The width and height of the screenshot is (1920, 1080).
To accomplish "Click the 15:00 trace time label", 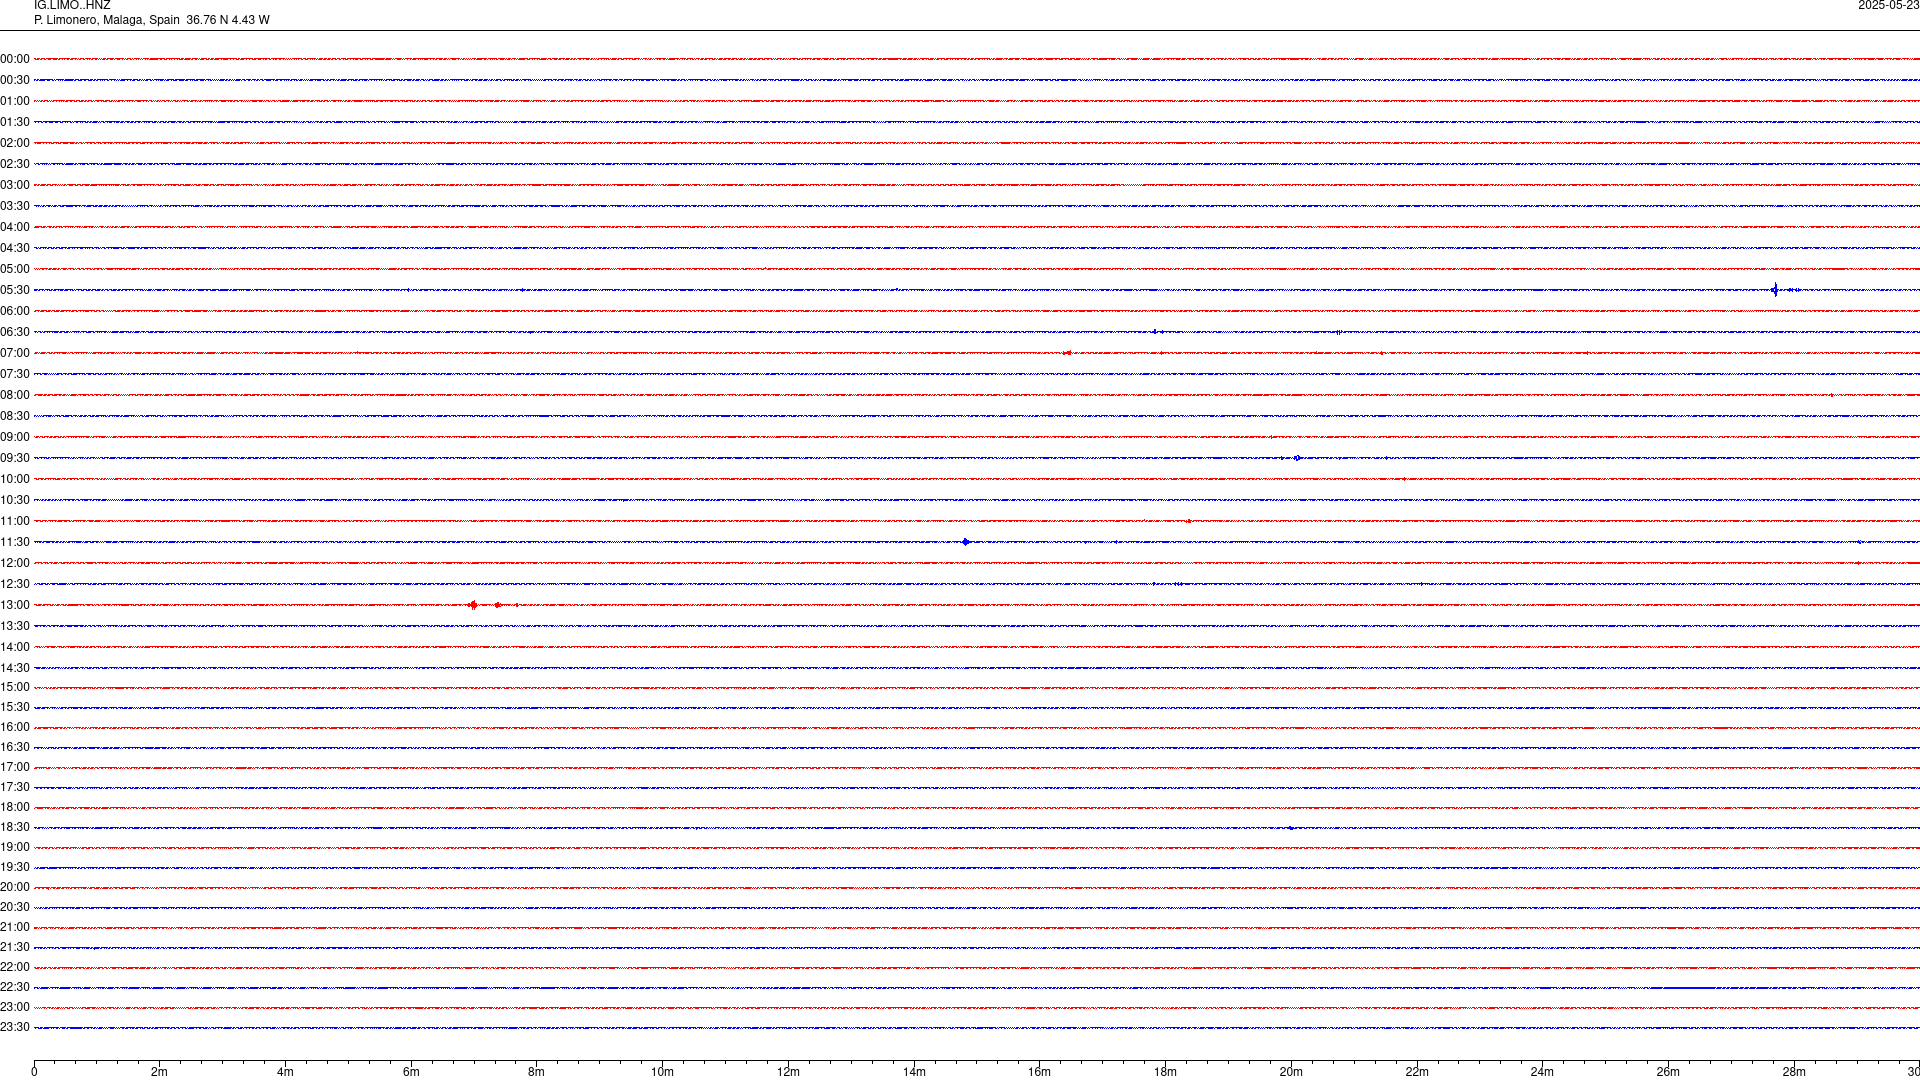I will [15, 687].
